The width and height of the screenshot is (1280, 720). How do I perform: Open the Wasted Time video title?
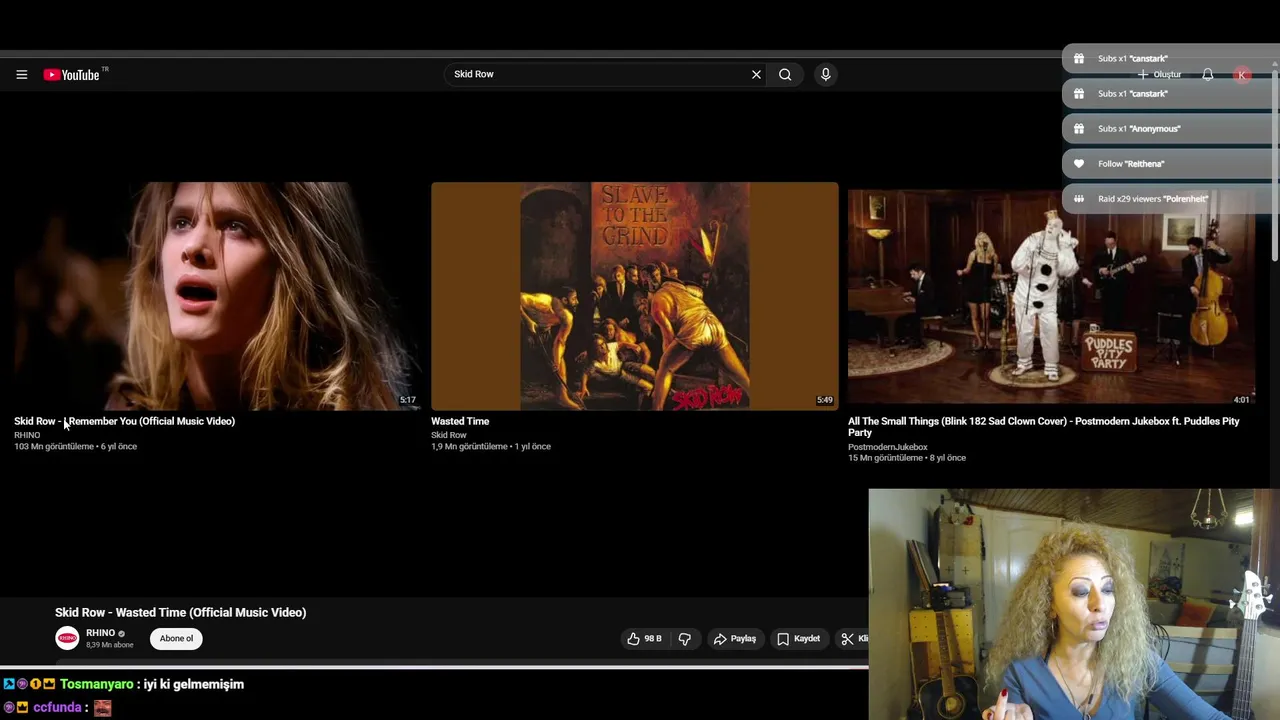460,421
